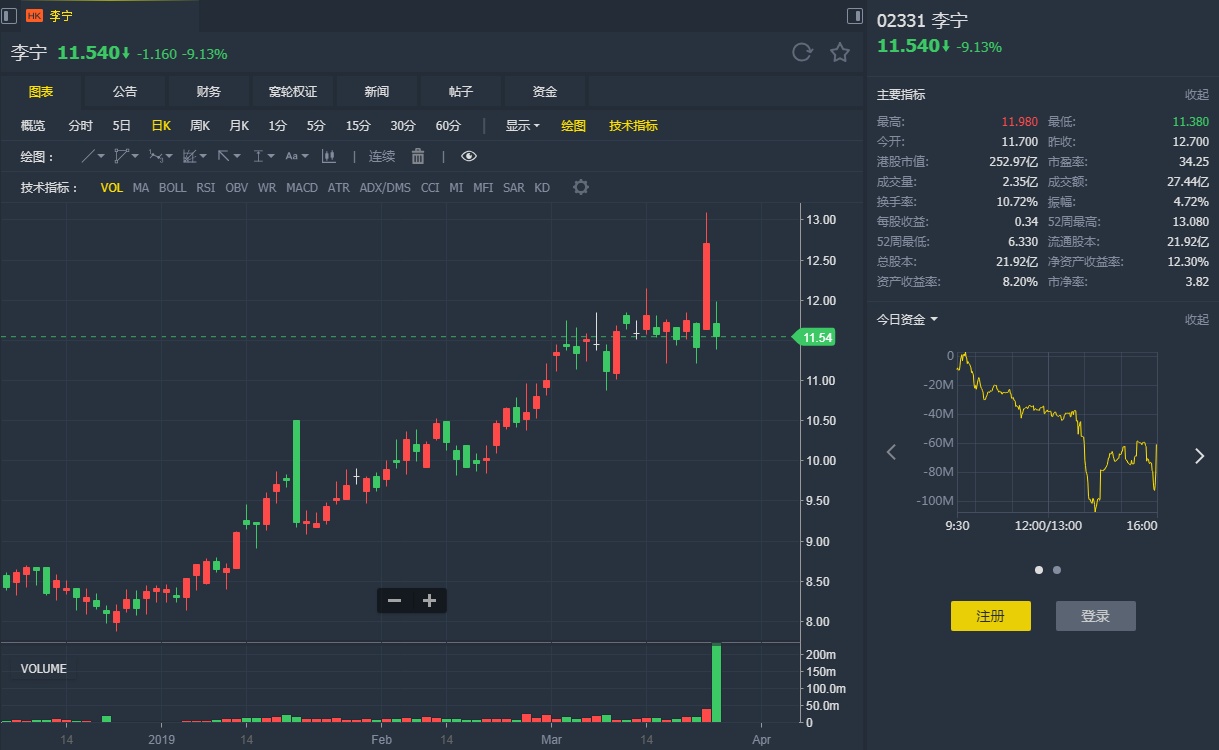Go to previous capital flow chart

892,454
